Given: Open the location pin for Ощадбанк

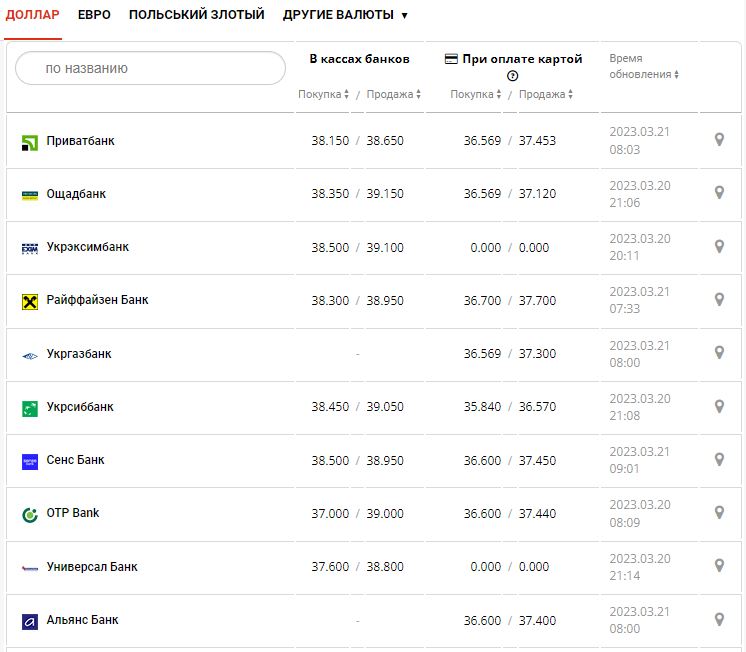Looking at the screenshot, I should click(x=718, y=193).
